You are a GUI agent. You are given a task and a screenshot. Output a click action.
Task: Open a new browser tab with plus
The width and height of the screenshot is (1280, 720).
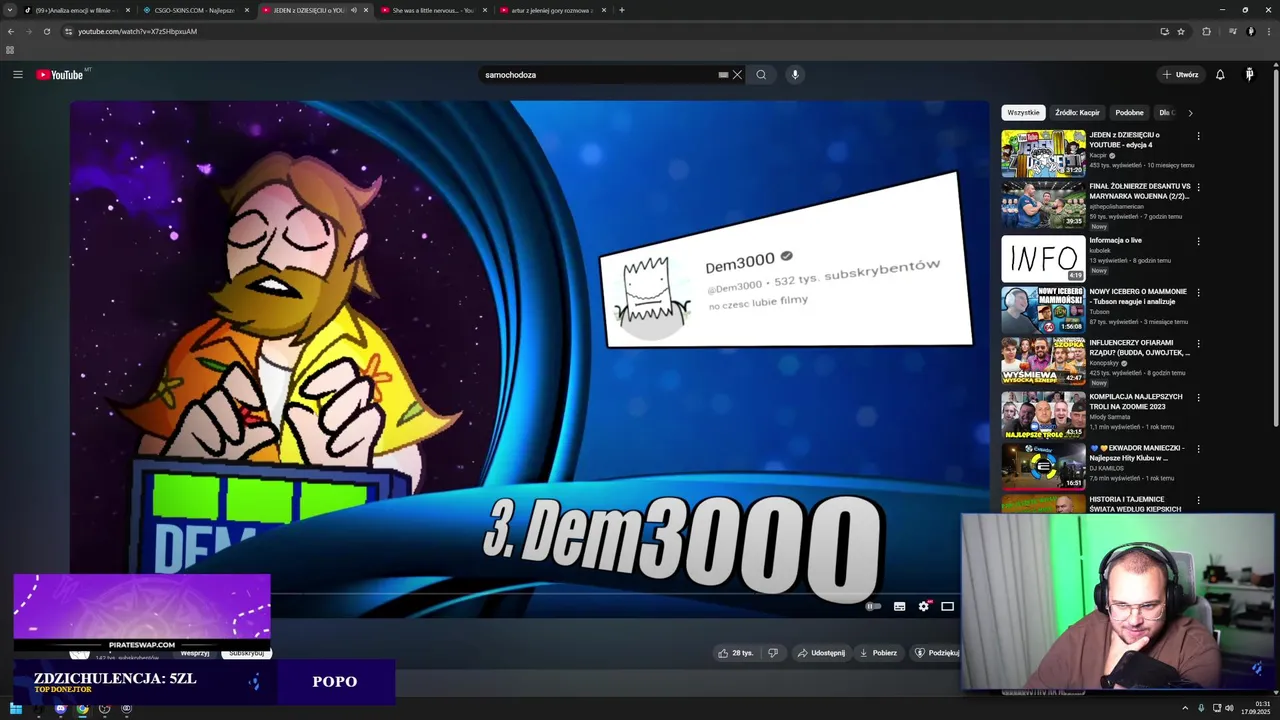tap(622, 10)
